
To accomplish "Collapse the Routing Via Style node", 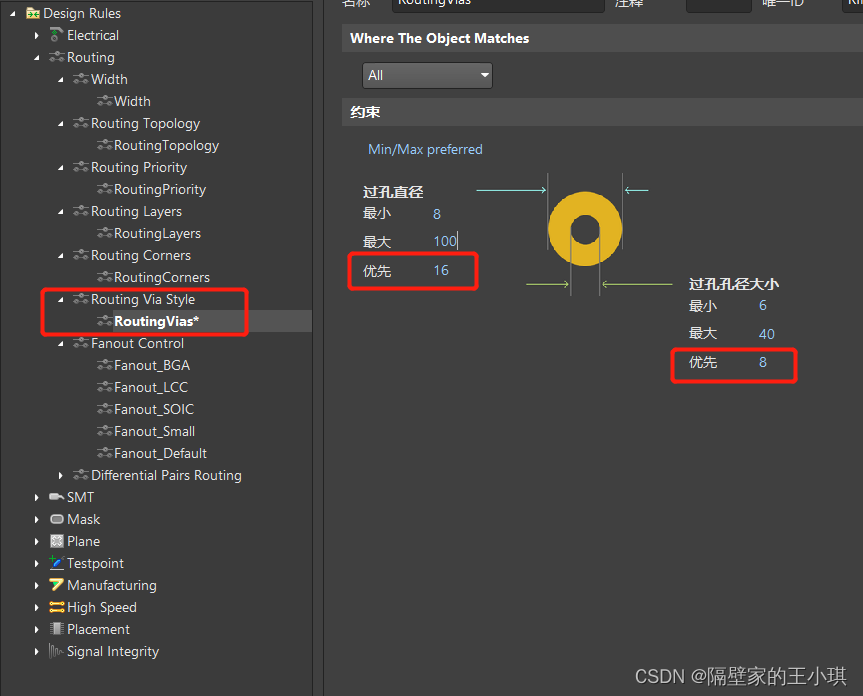I will (61, 299).
